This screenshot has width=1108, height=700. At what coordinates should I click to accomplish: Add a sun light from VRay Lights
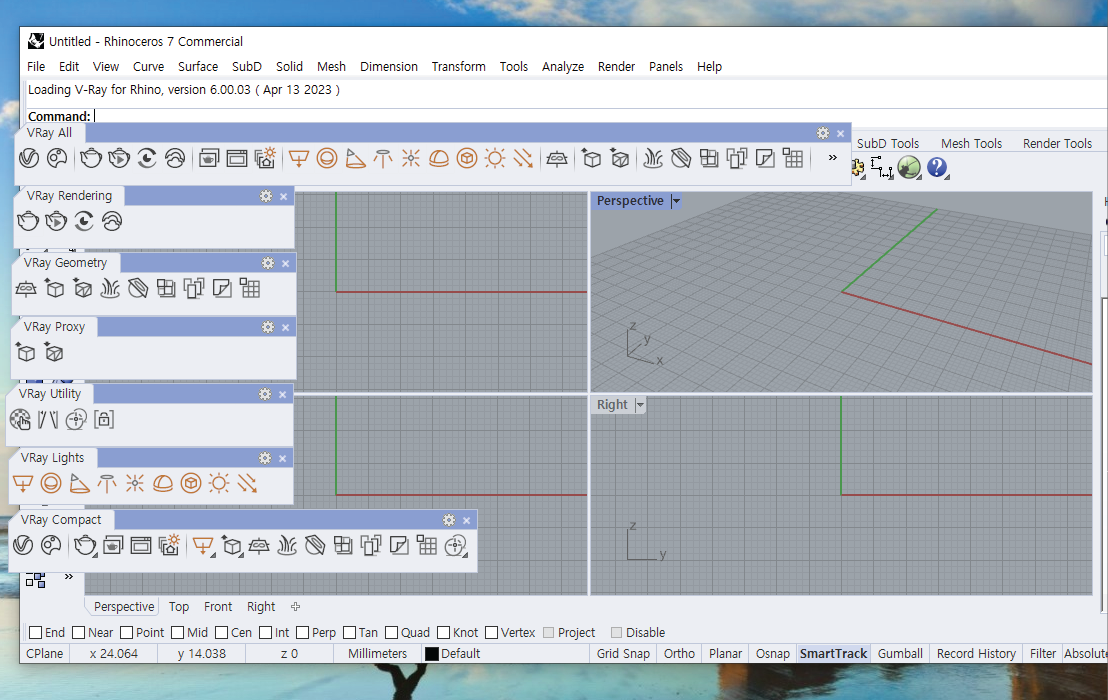pyautogui.click(x=219, y=483)
